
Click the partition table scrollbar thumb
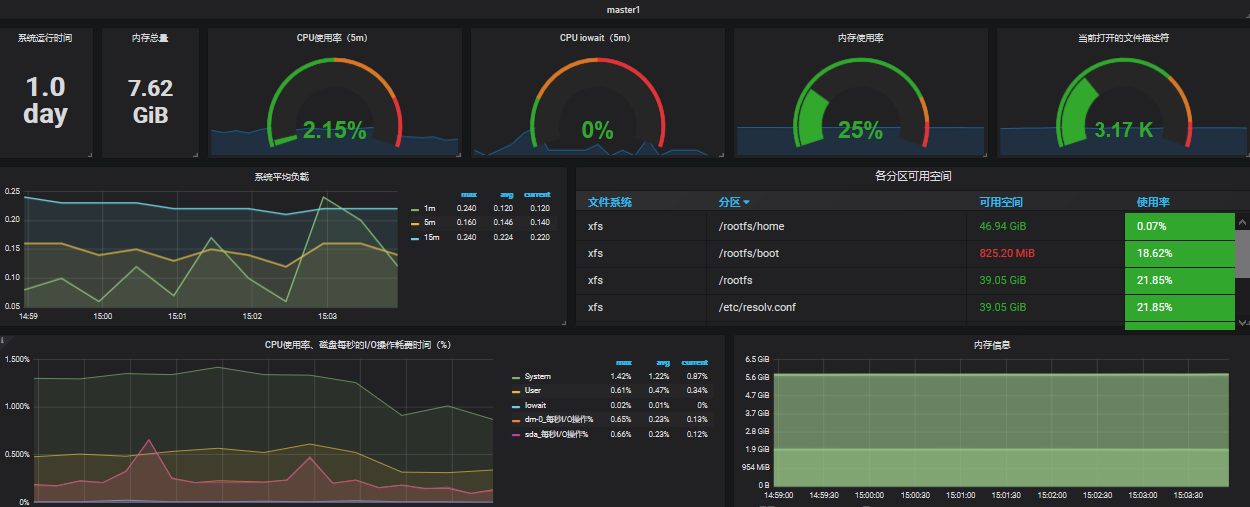click(1243, 253)
